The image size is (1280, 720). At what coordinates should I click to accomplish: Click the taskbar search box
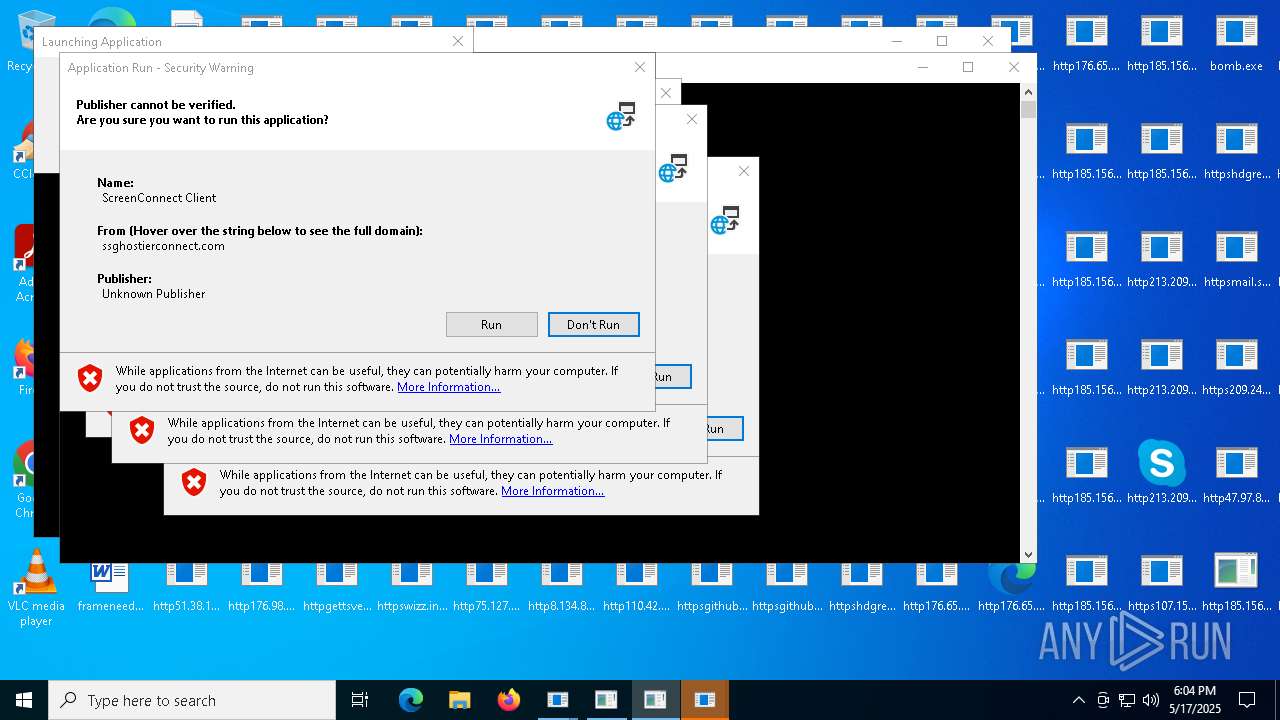point(192,700)
